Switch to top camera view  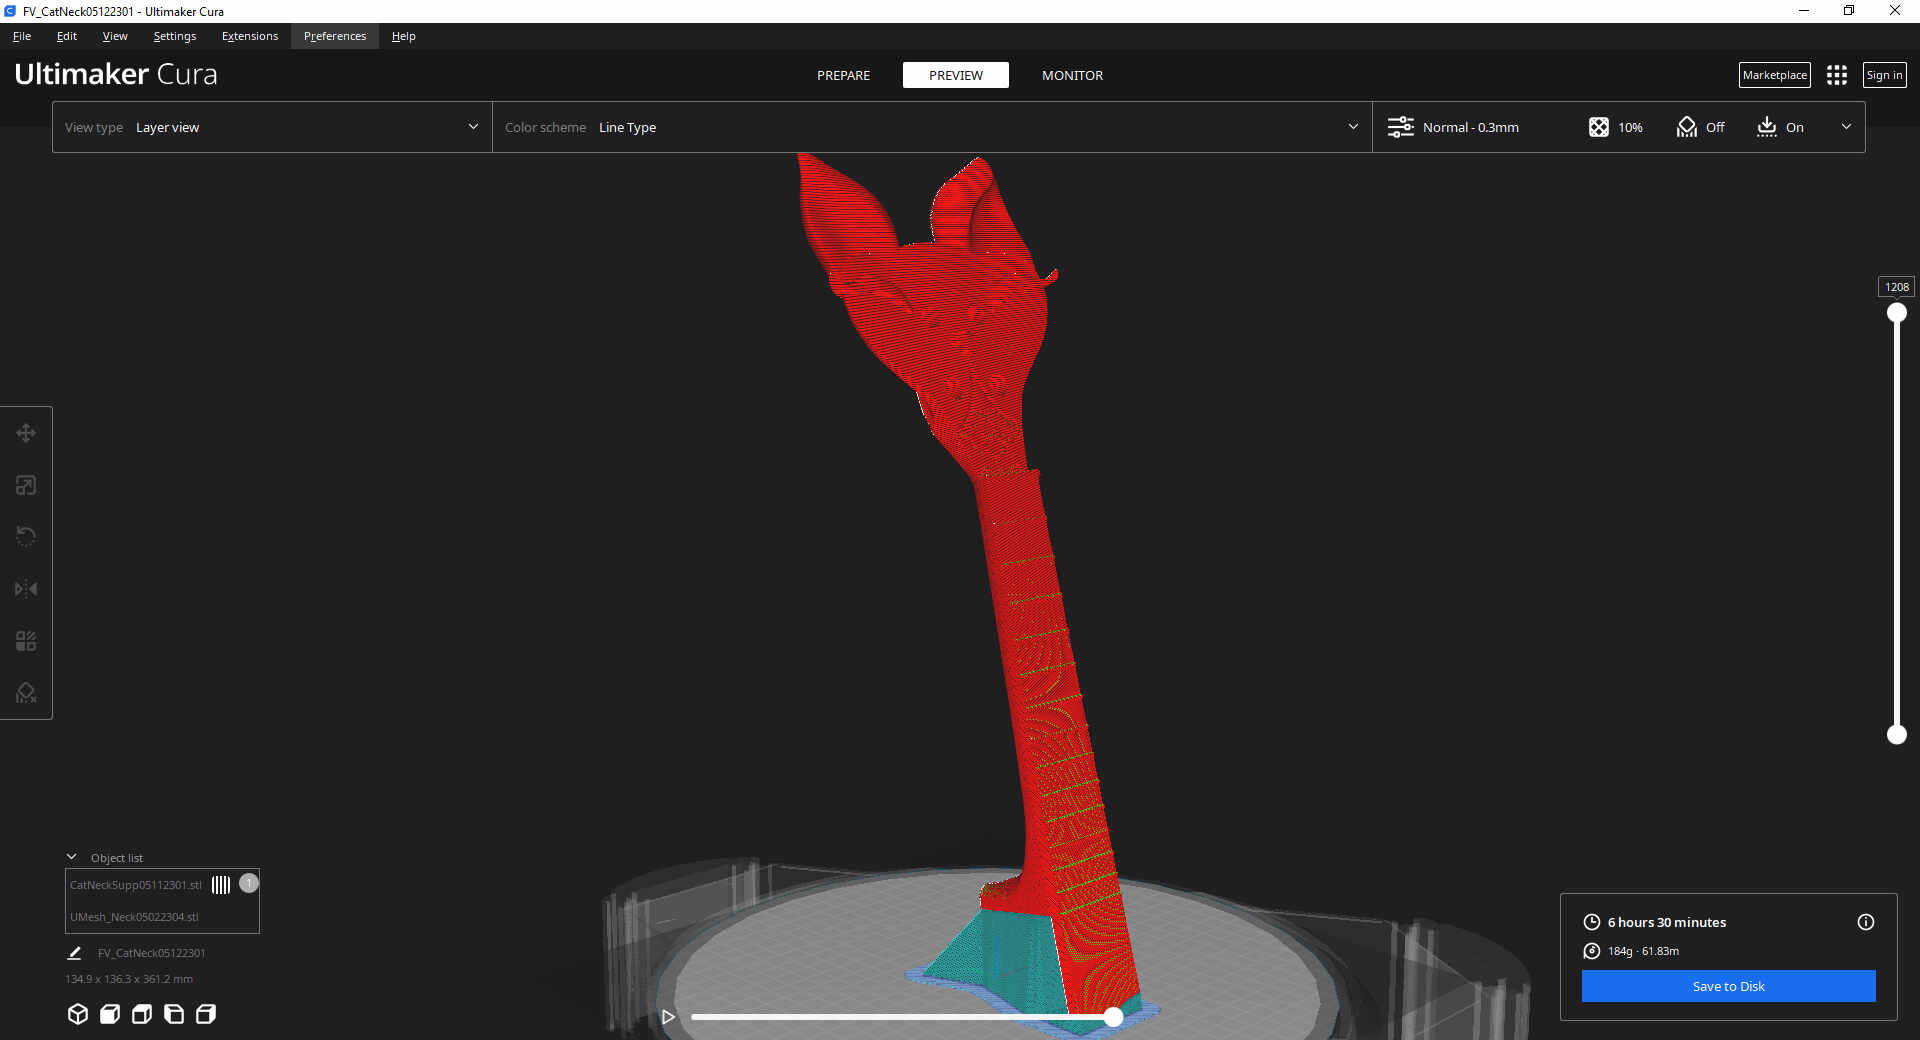click(142, 1014)
